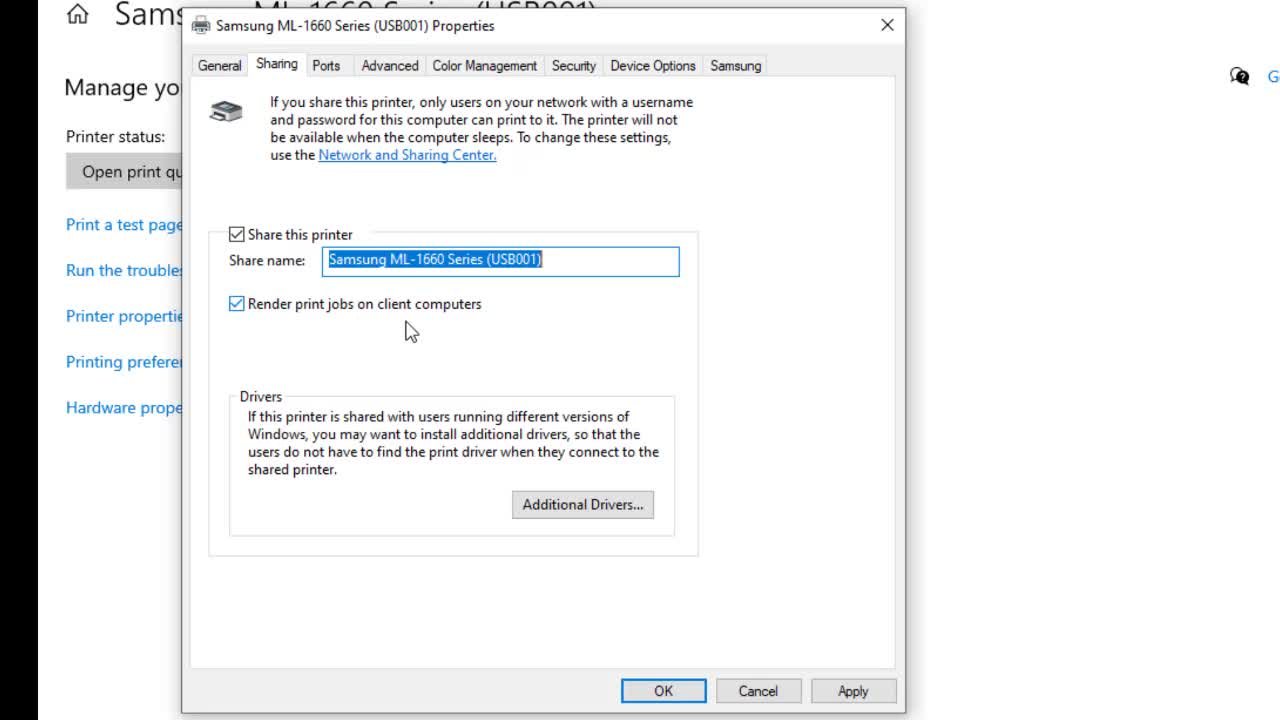
Task: Disable Render print jobs on client computers
Action: (236, 303)
